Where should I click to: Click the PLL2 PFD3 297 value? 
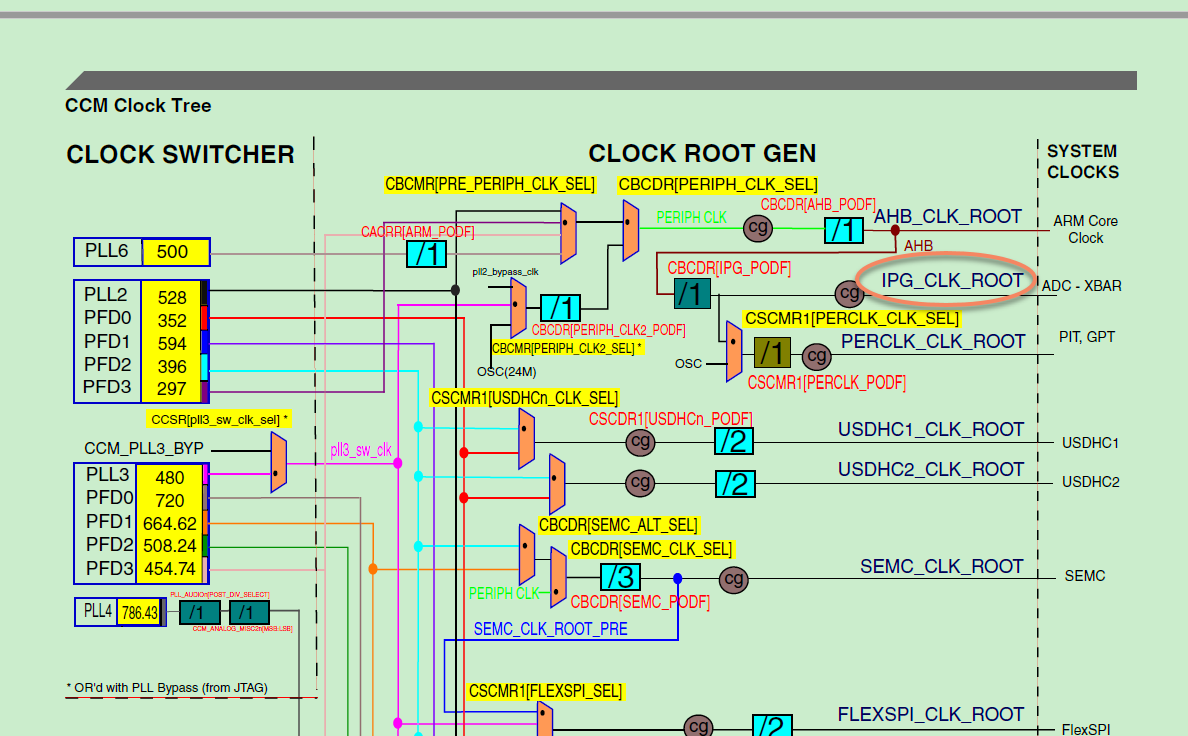(x=172, y=389)
